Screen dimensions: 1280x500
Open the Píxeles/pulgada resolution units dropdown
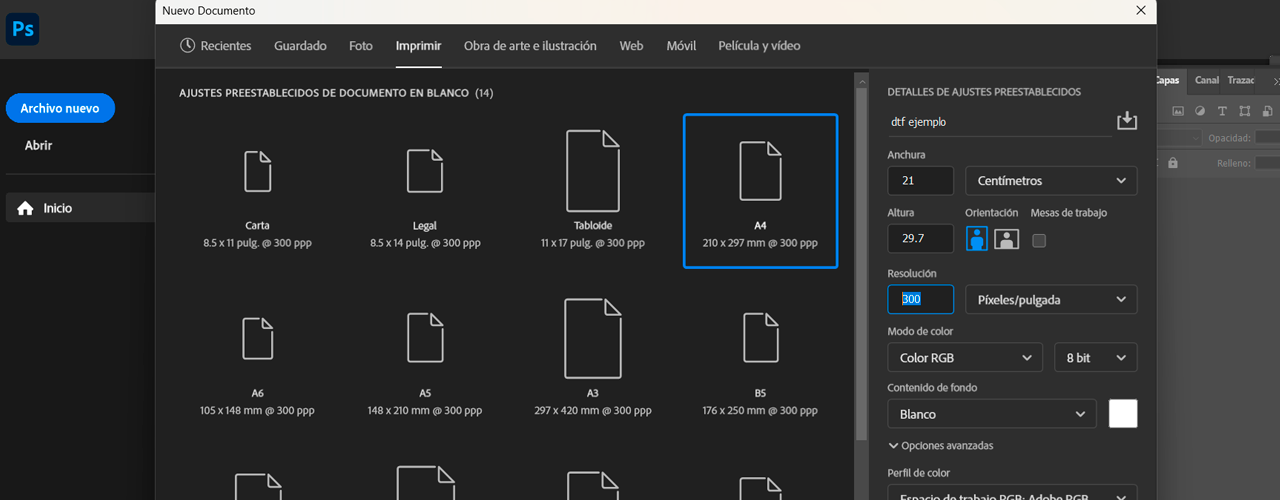(1051, 299)
